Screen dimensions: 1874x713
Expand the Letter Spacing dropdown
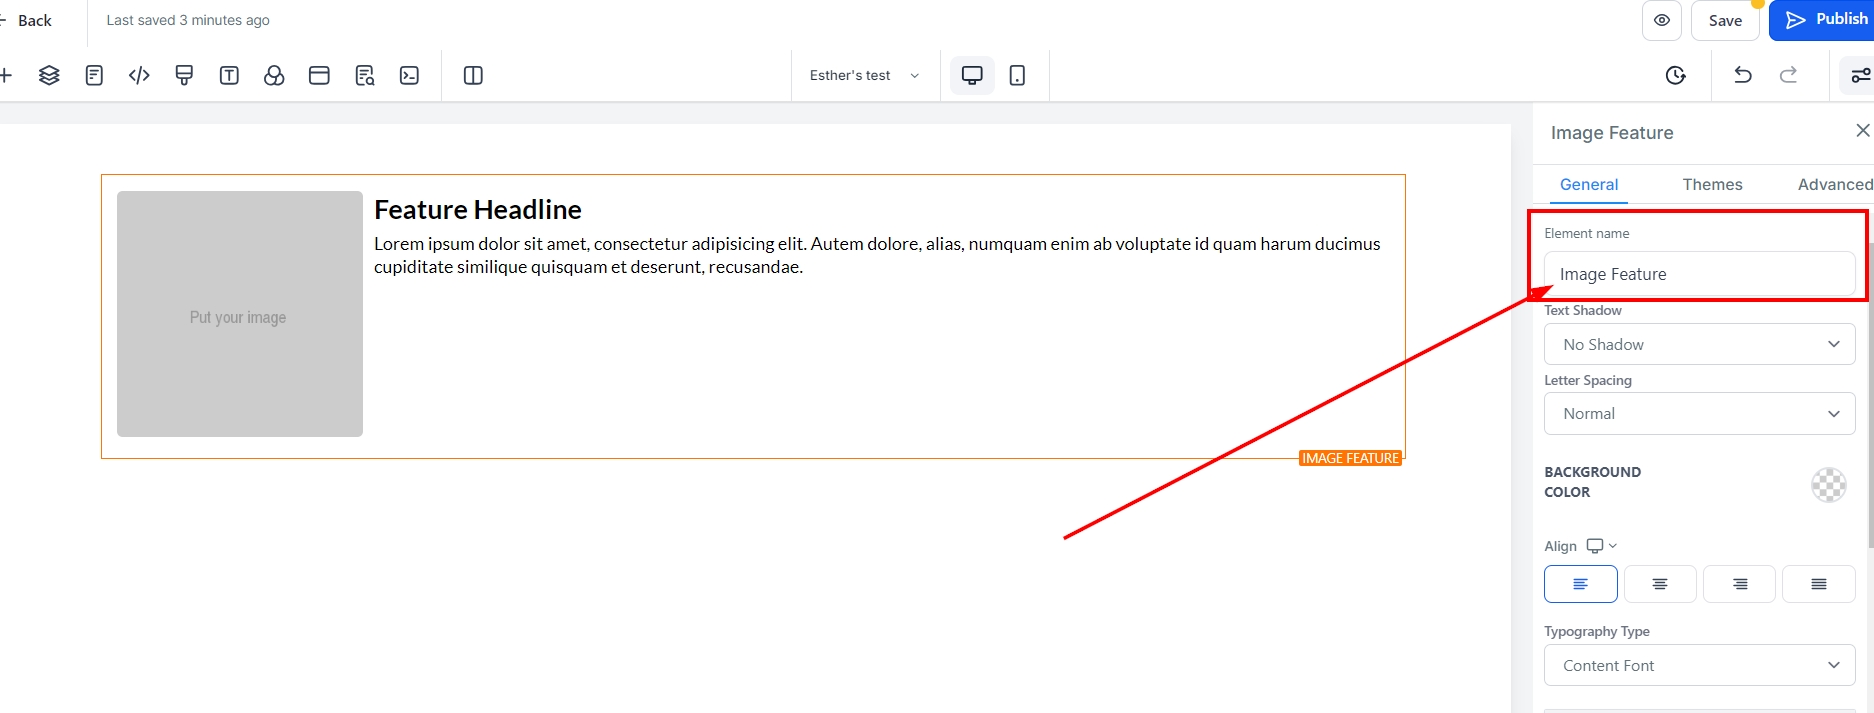[x=1699, y=414]
